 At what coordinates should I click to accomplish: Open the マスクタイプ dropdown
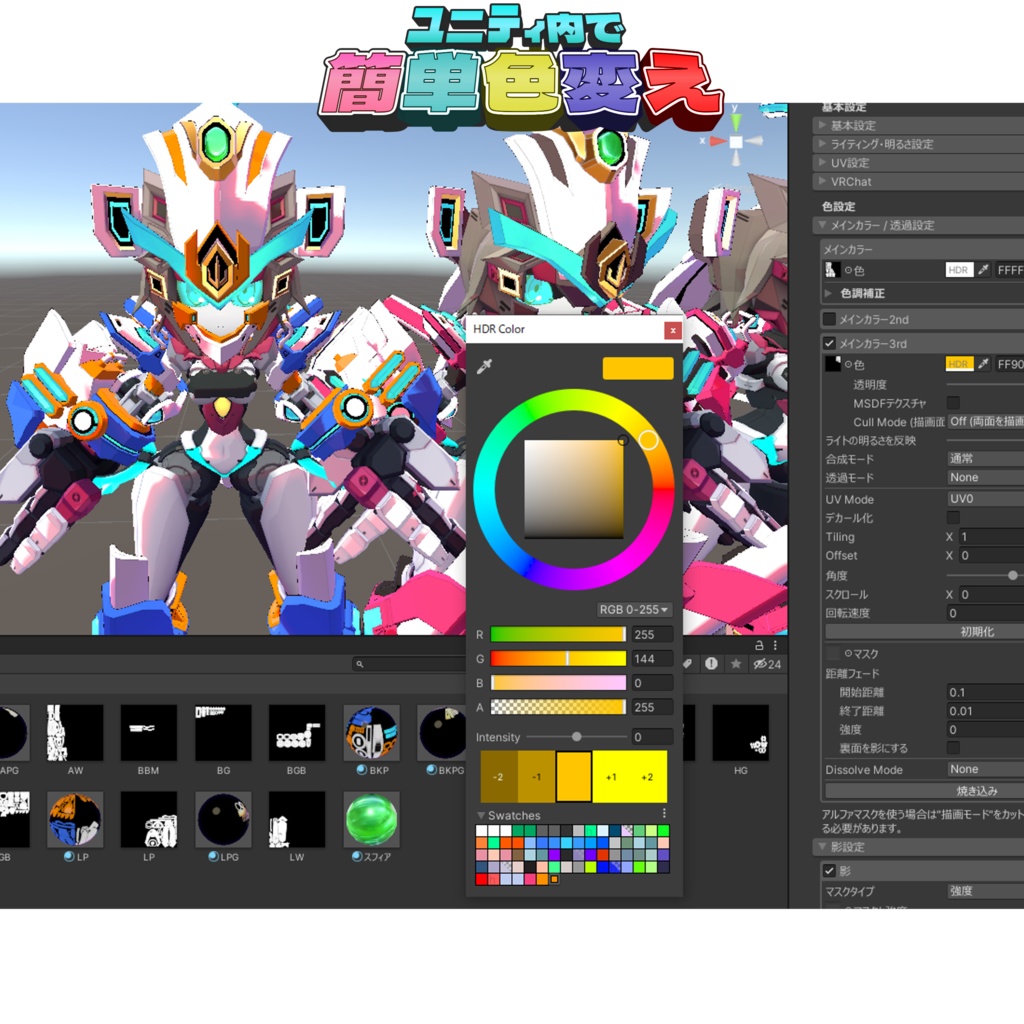coord(985,891)
